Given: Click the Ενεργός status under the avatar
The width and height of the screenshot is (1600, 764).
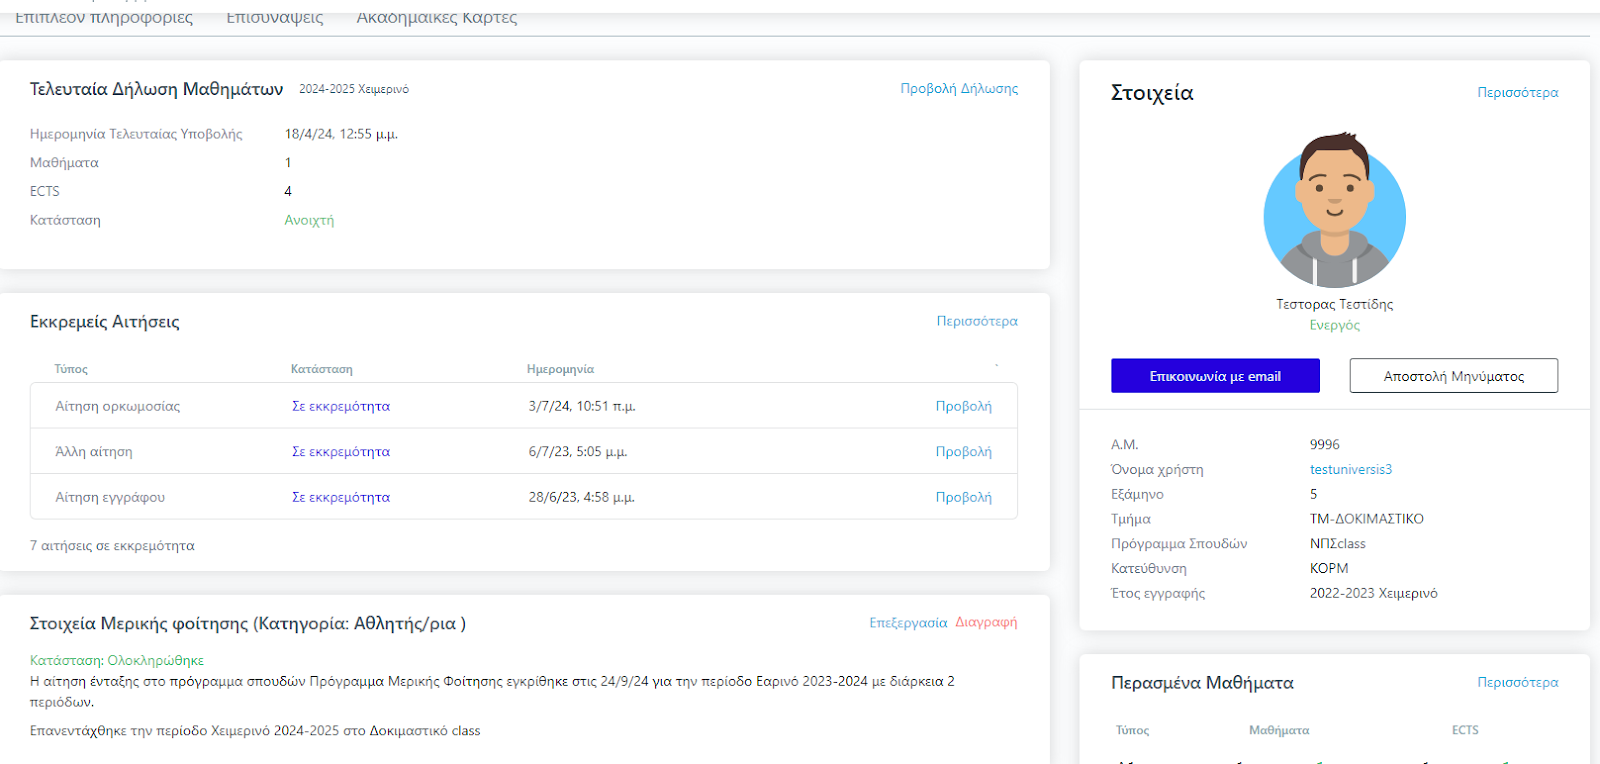Looking at the screenshot, I should point(1335,325).
